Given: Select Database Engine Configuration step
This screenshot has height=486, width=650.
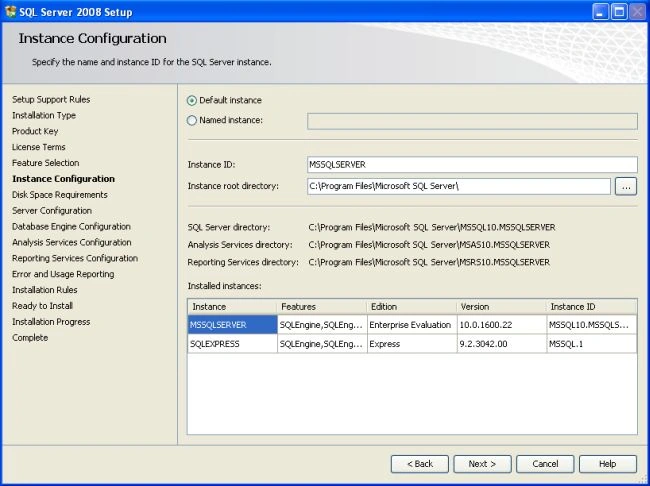Looking at the screenshot, I should [71, 226].
